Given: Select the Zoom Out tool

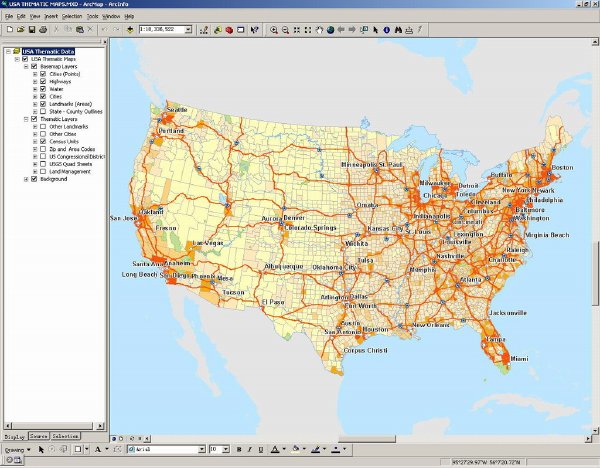Looking at the screenshot, I should 285,30.
